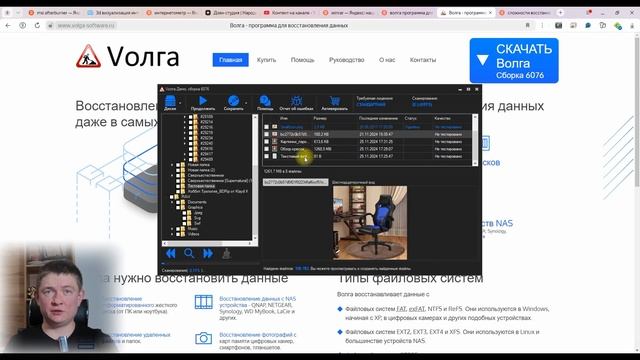Click the scan progress bar near status
Image resolution: width=640 pixels, height=360 pixels.
211,264
